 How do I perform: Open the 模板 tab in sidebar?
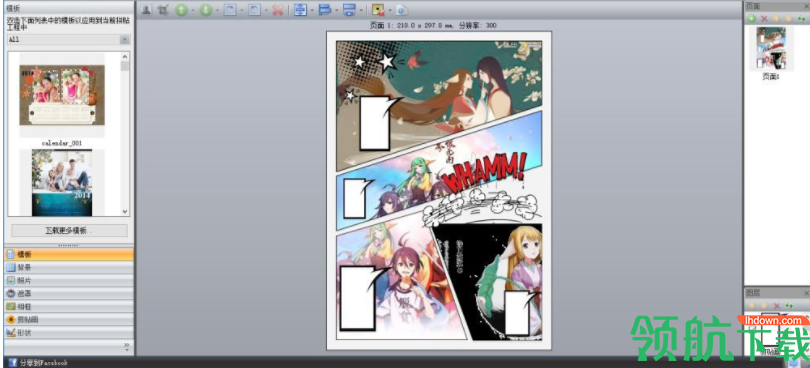69,254
